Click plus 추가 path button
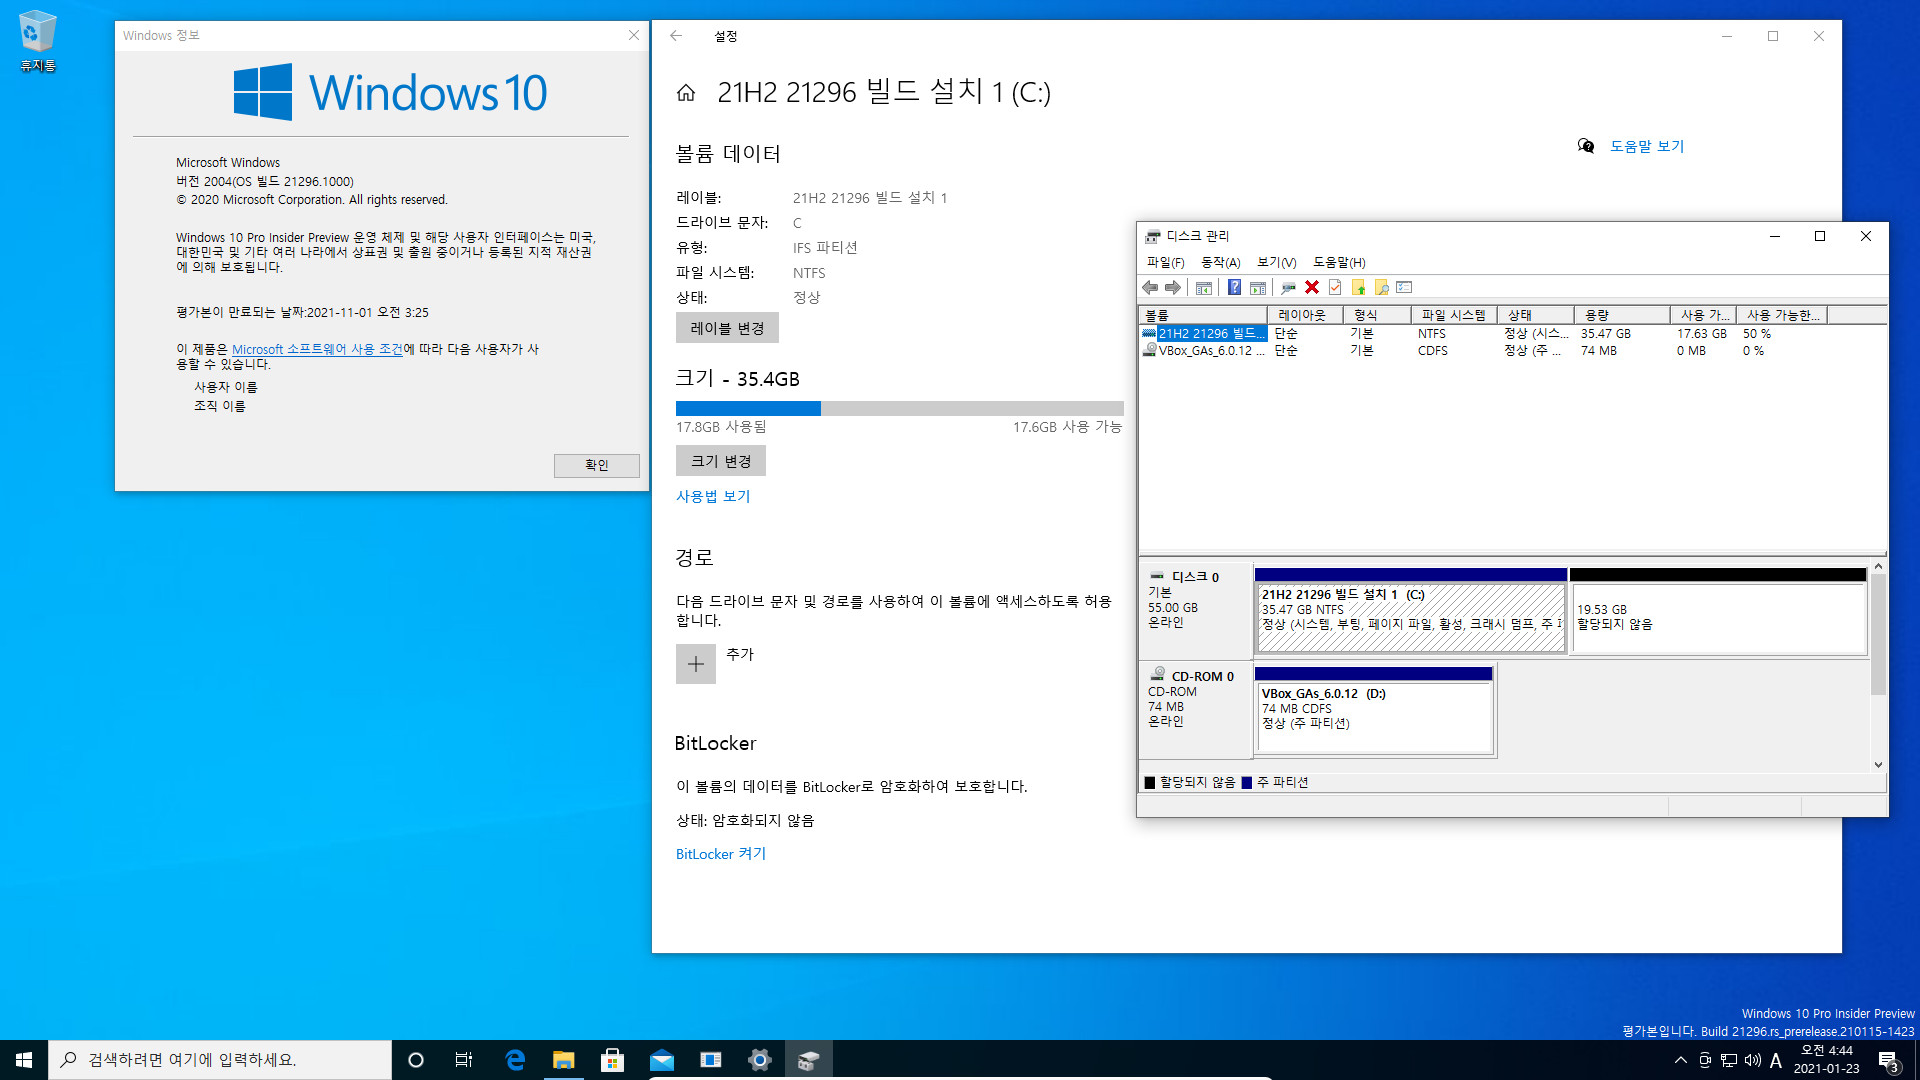This screenshot has width=1920, height=1080. (696, 664)
